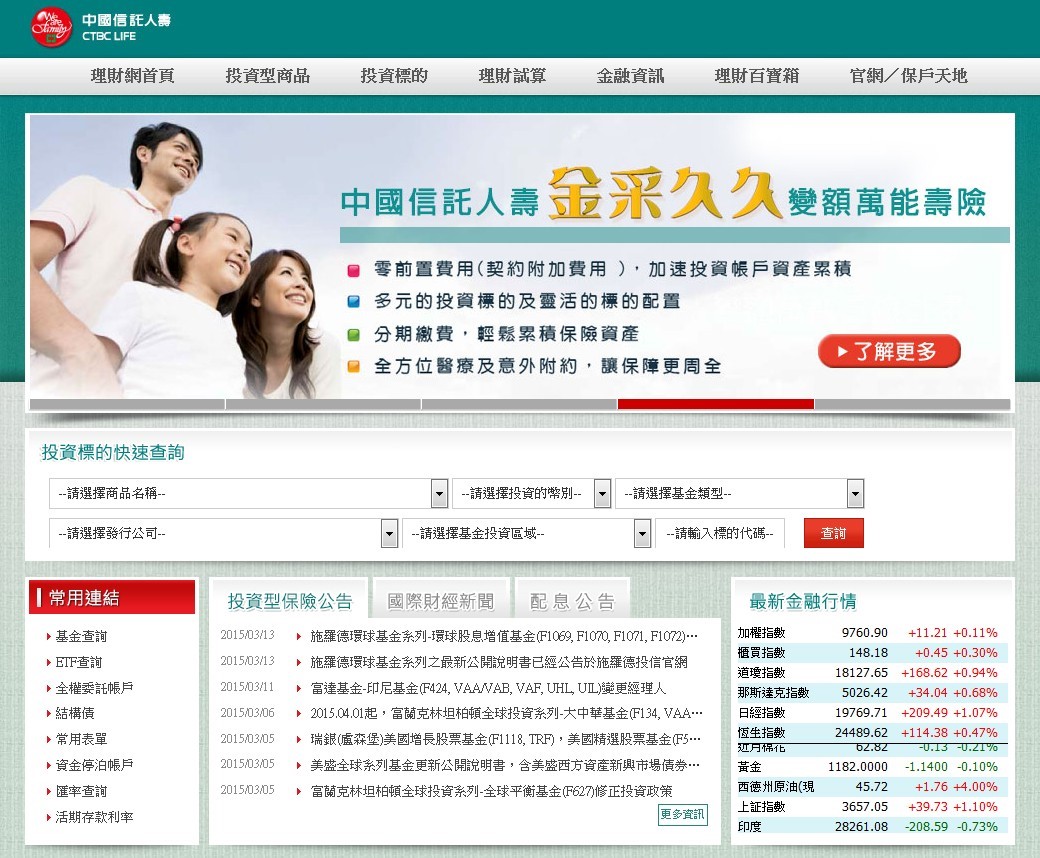Open 金融資訊 menu
1040x858 pixels.
[x=630, y=76]
